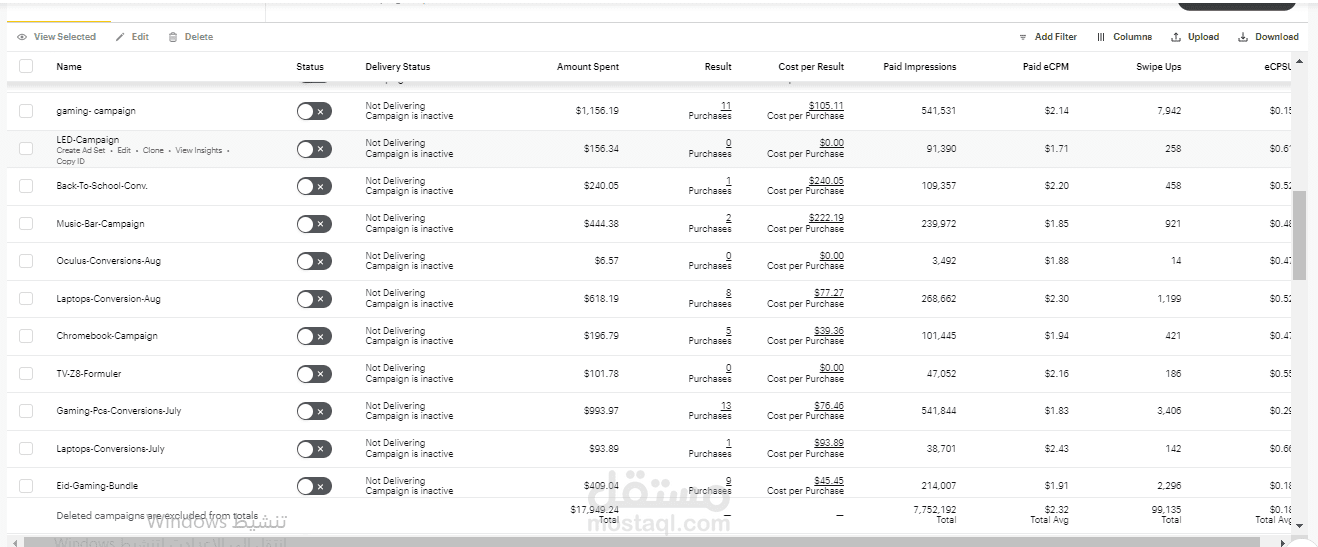
Task: Click the 11 Purchases result link
Action: pyautogui.click(x=726, y=106)
